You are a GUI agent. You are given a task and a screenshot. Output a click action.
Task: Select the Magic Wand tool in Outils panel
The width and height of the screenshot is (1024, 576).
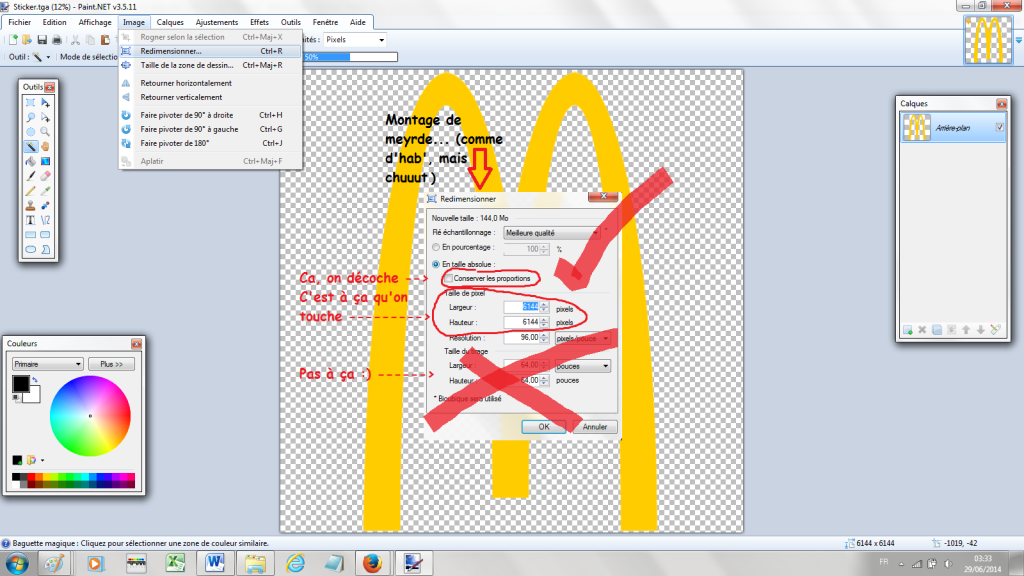click(x=31, y=146)
